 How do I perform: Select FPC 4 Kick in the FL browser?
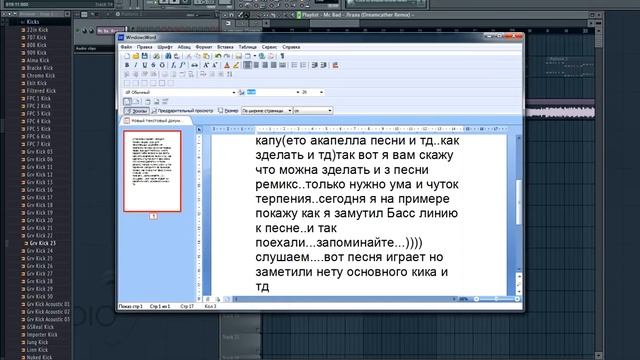point(39,121)
